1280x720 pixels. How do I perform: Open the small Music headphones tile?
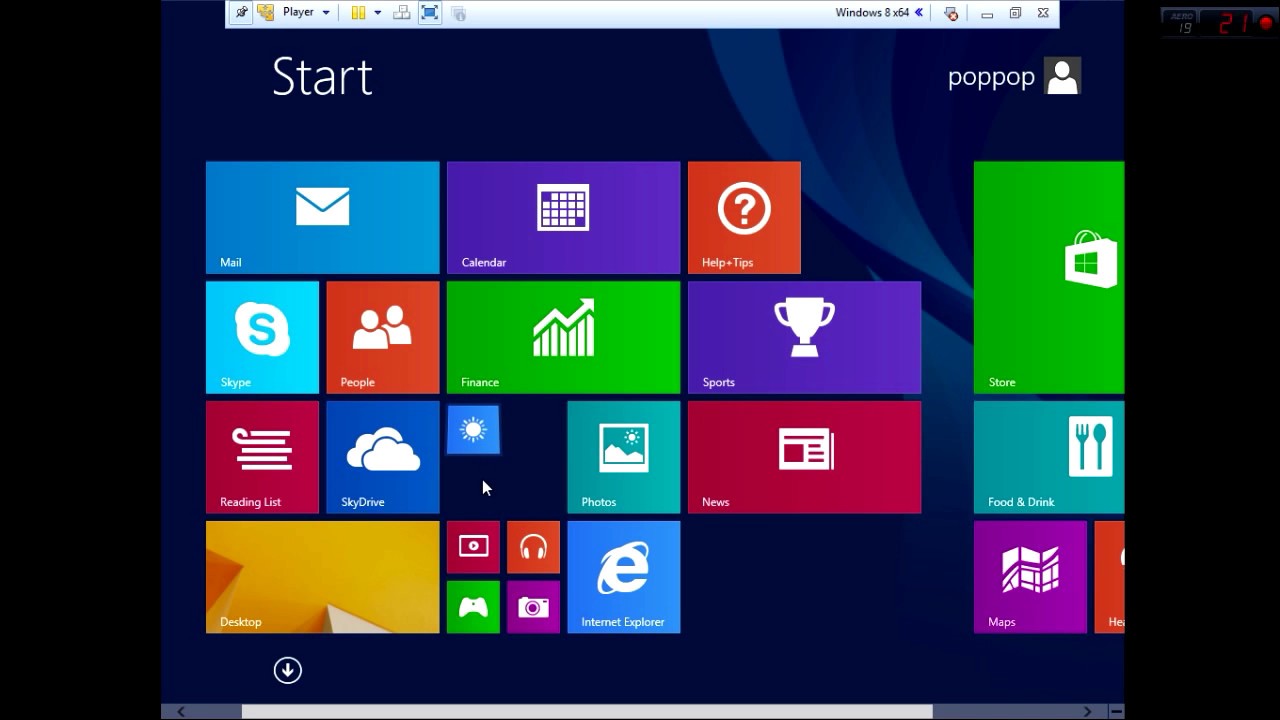click(533, 547)
